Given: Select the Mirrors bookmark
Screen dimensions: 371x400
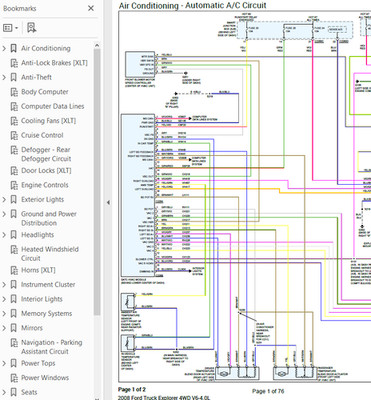Looking at the screenshot, I should pos(32,328).
